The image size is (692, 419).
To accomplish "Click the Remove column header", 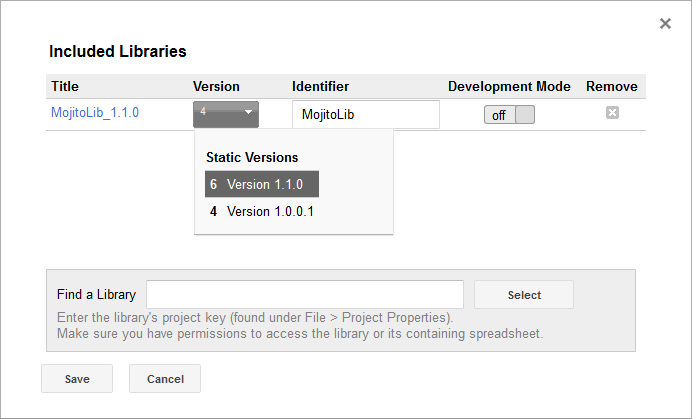I will coord(611,87).
